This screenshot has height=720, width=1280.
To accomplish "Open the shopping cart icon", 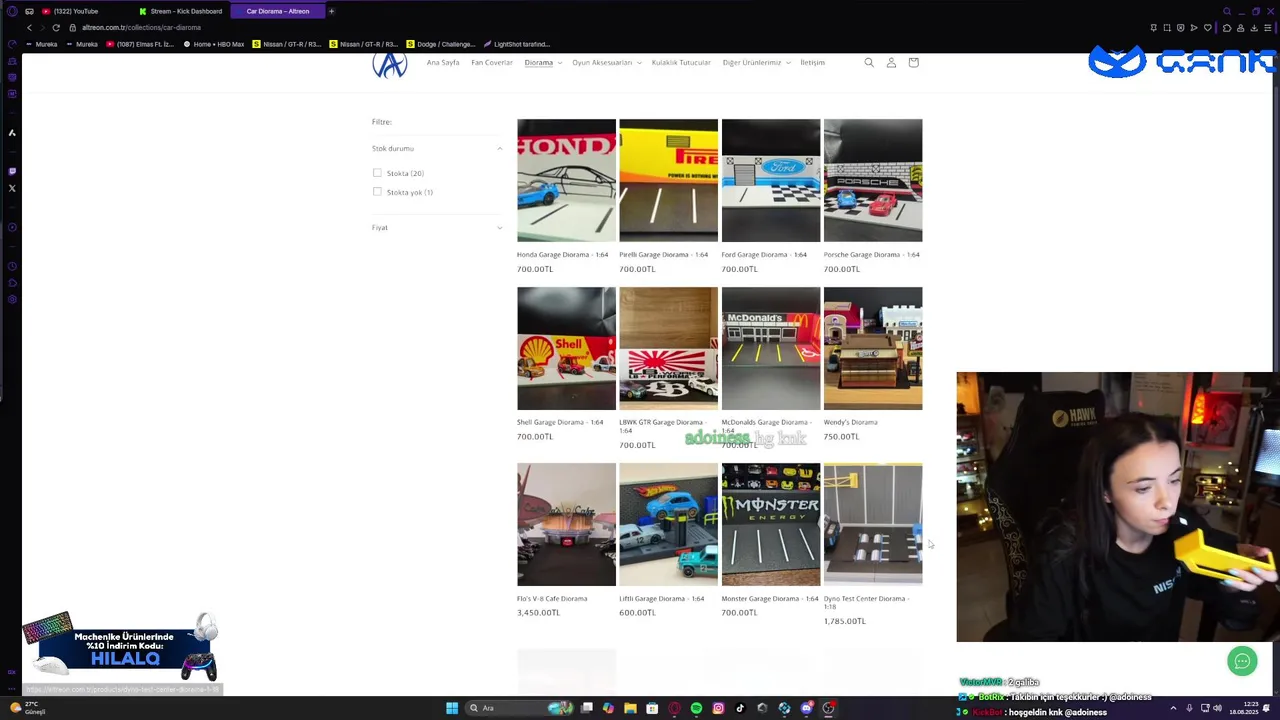I will pyautogui.click(x=913, y=63).
